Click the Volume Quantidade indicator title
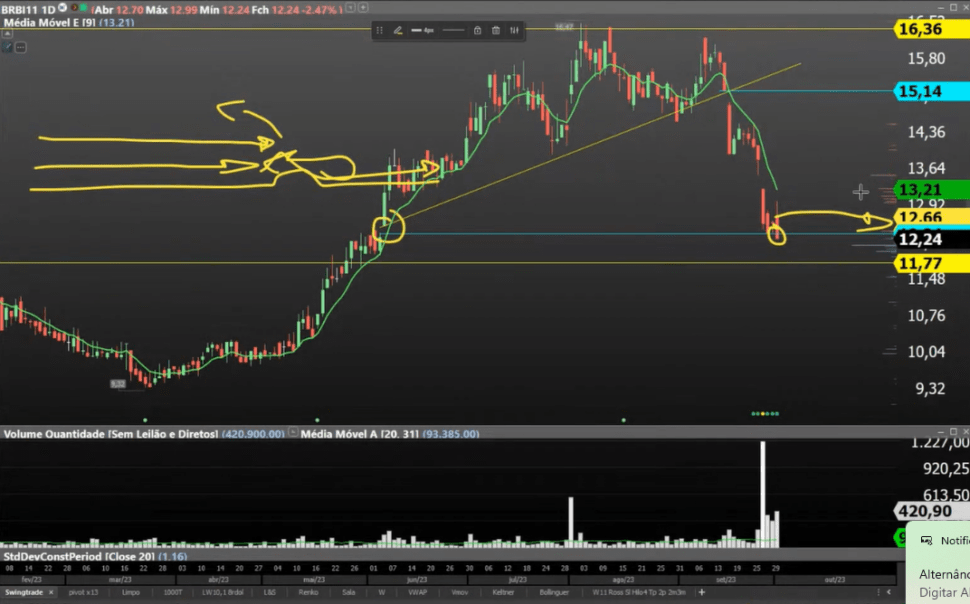 click(x=110, y=434)
